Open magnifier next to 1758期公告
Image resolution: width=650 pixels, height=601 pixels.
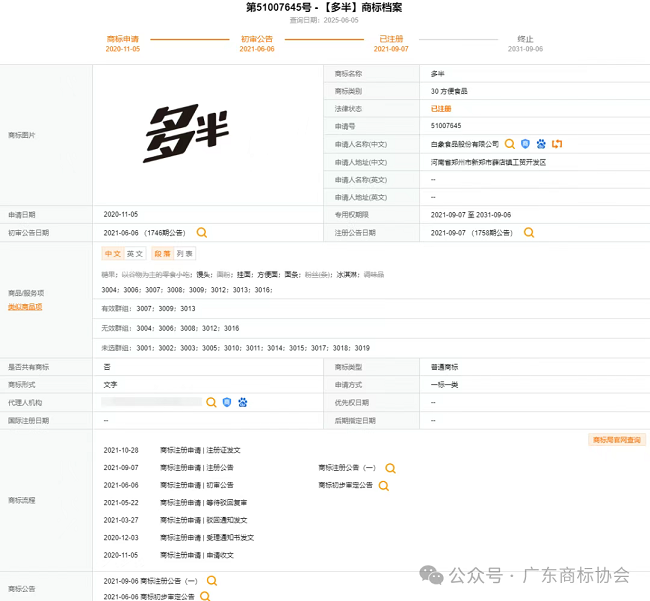click(529, 232)
